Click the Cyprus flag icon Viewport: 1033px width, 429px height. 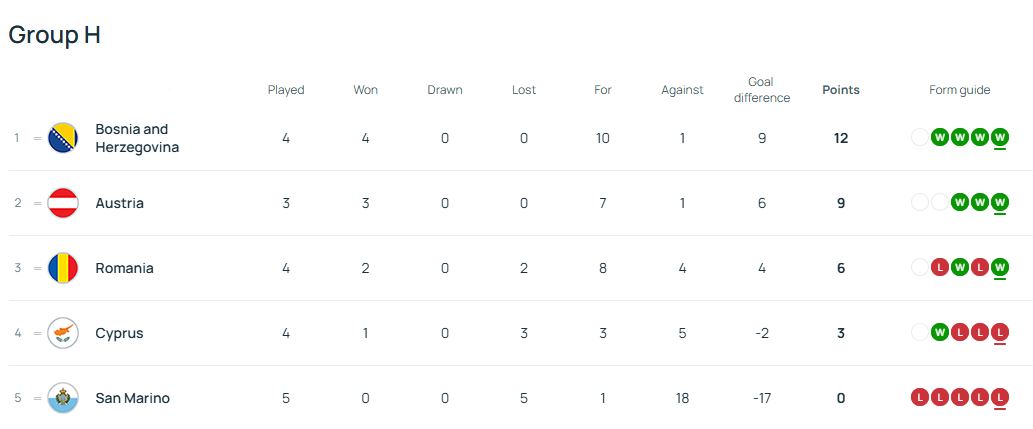tap(63, 333)
